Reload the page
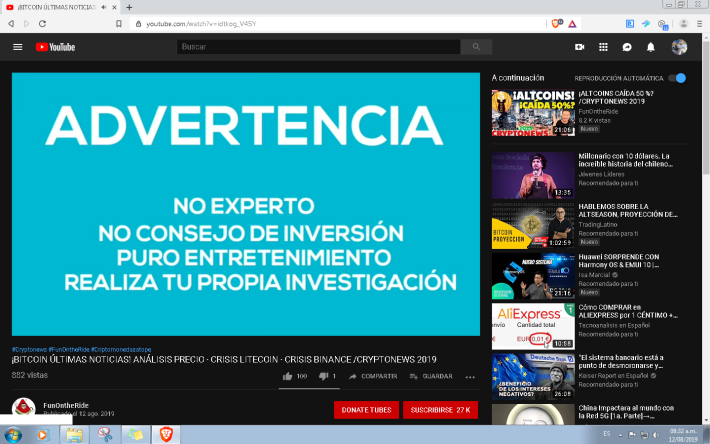710x444 pixels. pos(42,24)
